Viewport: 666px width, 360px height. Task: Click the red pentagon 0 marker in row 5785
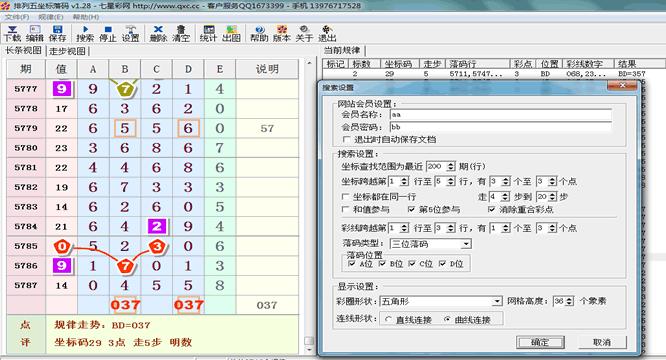[62, 246]
